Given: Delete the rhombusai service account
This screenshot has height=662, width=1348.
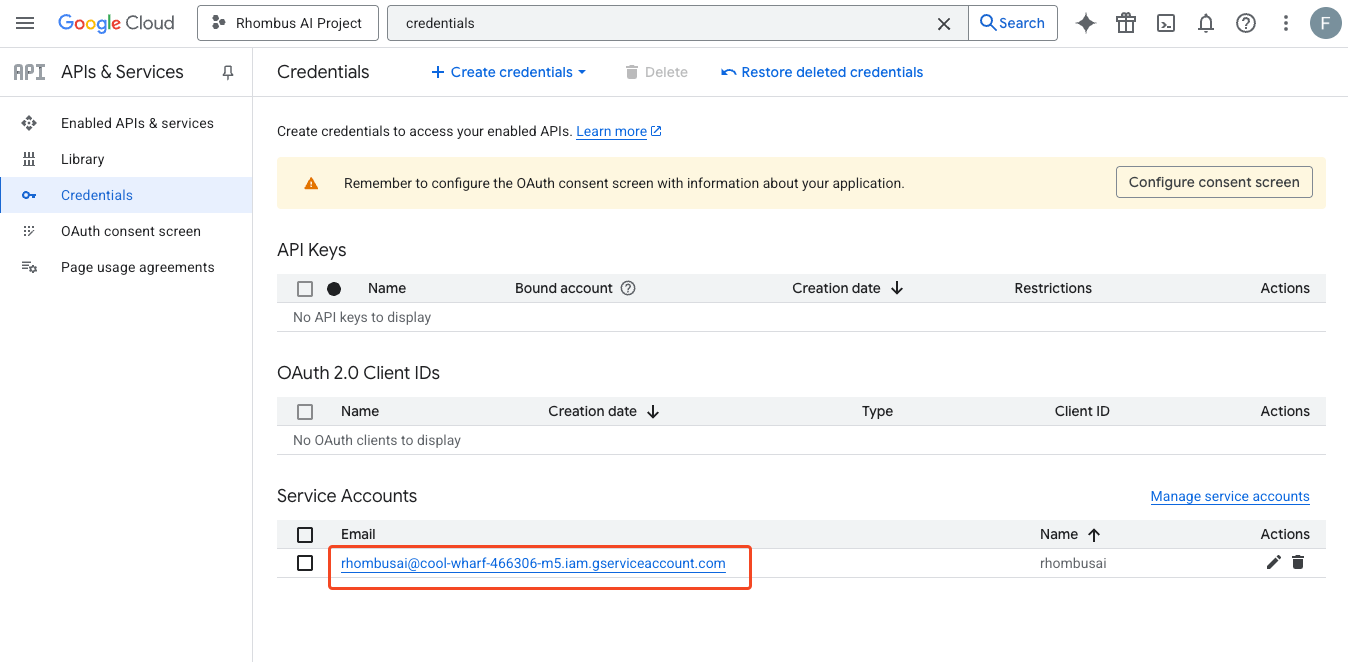Looking at the screenshot, I should (1298, 562).
